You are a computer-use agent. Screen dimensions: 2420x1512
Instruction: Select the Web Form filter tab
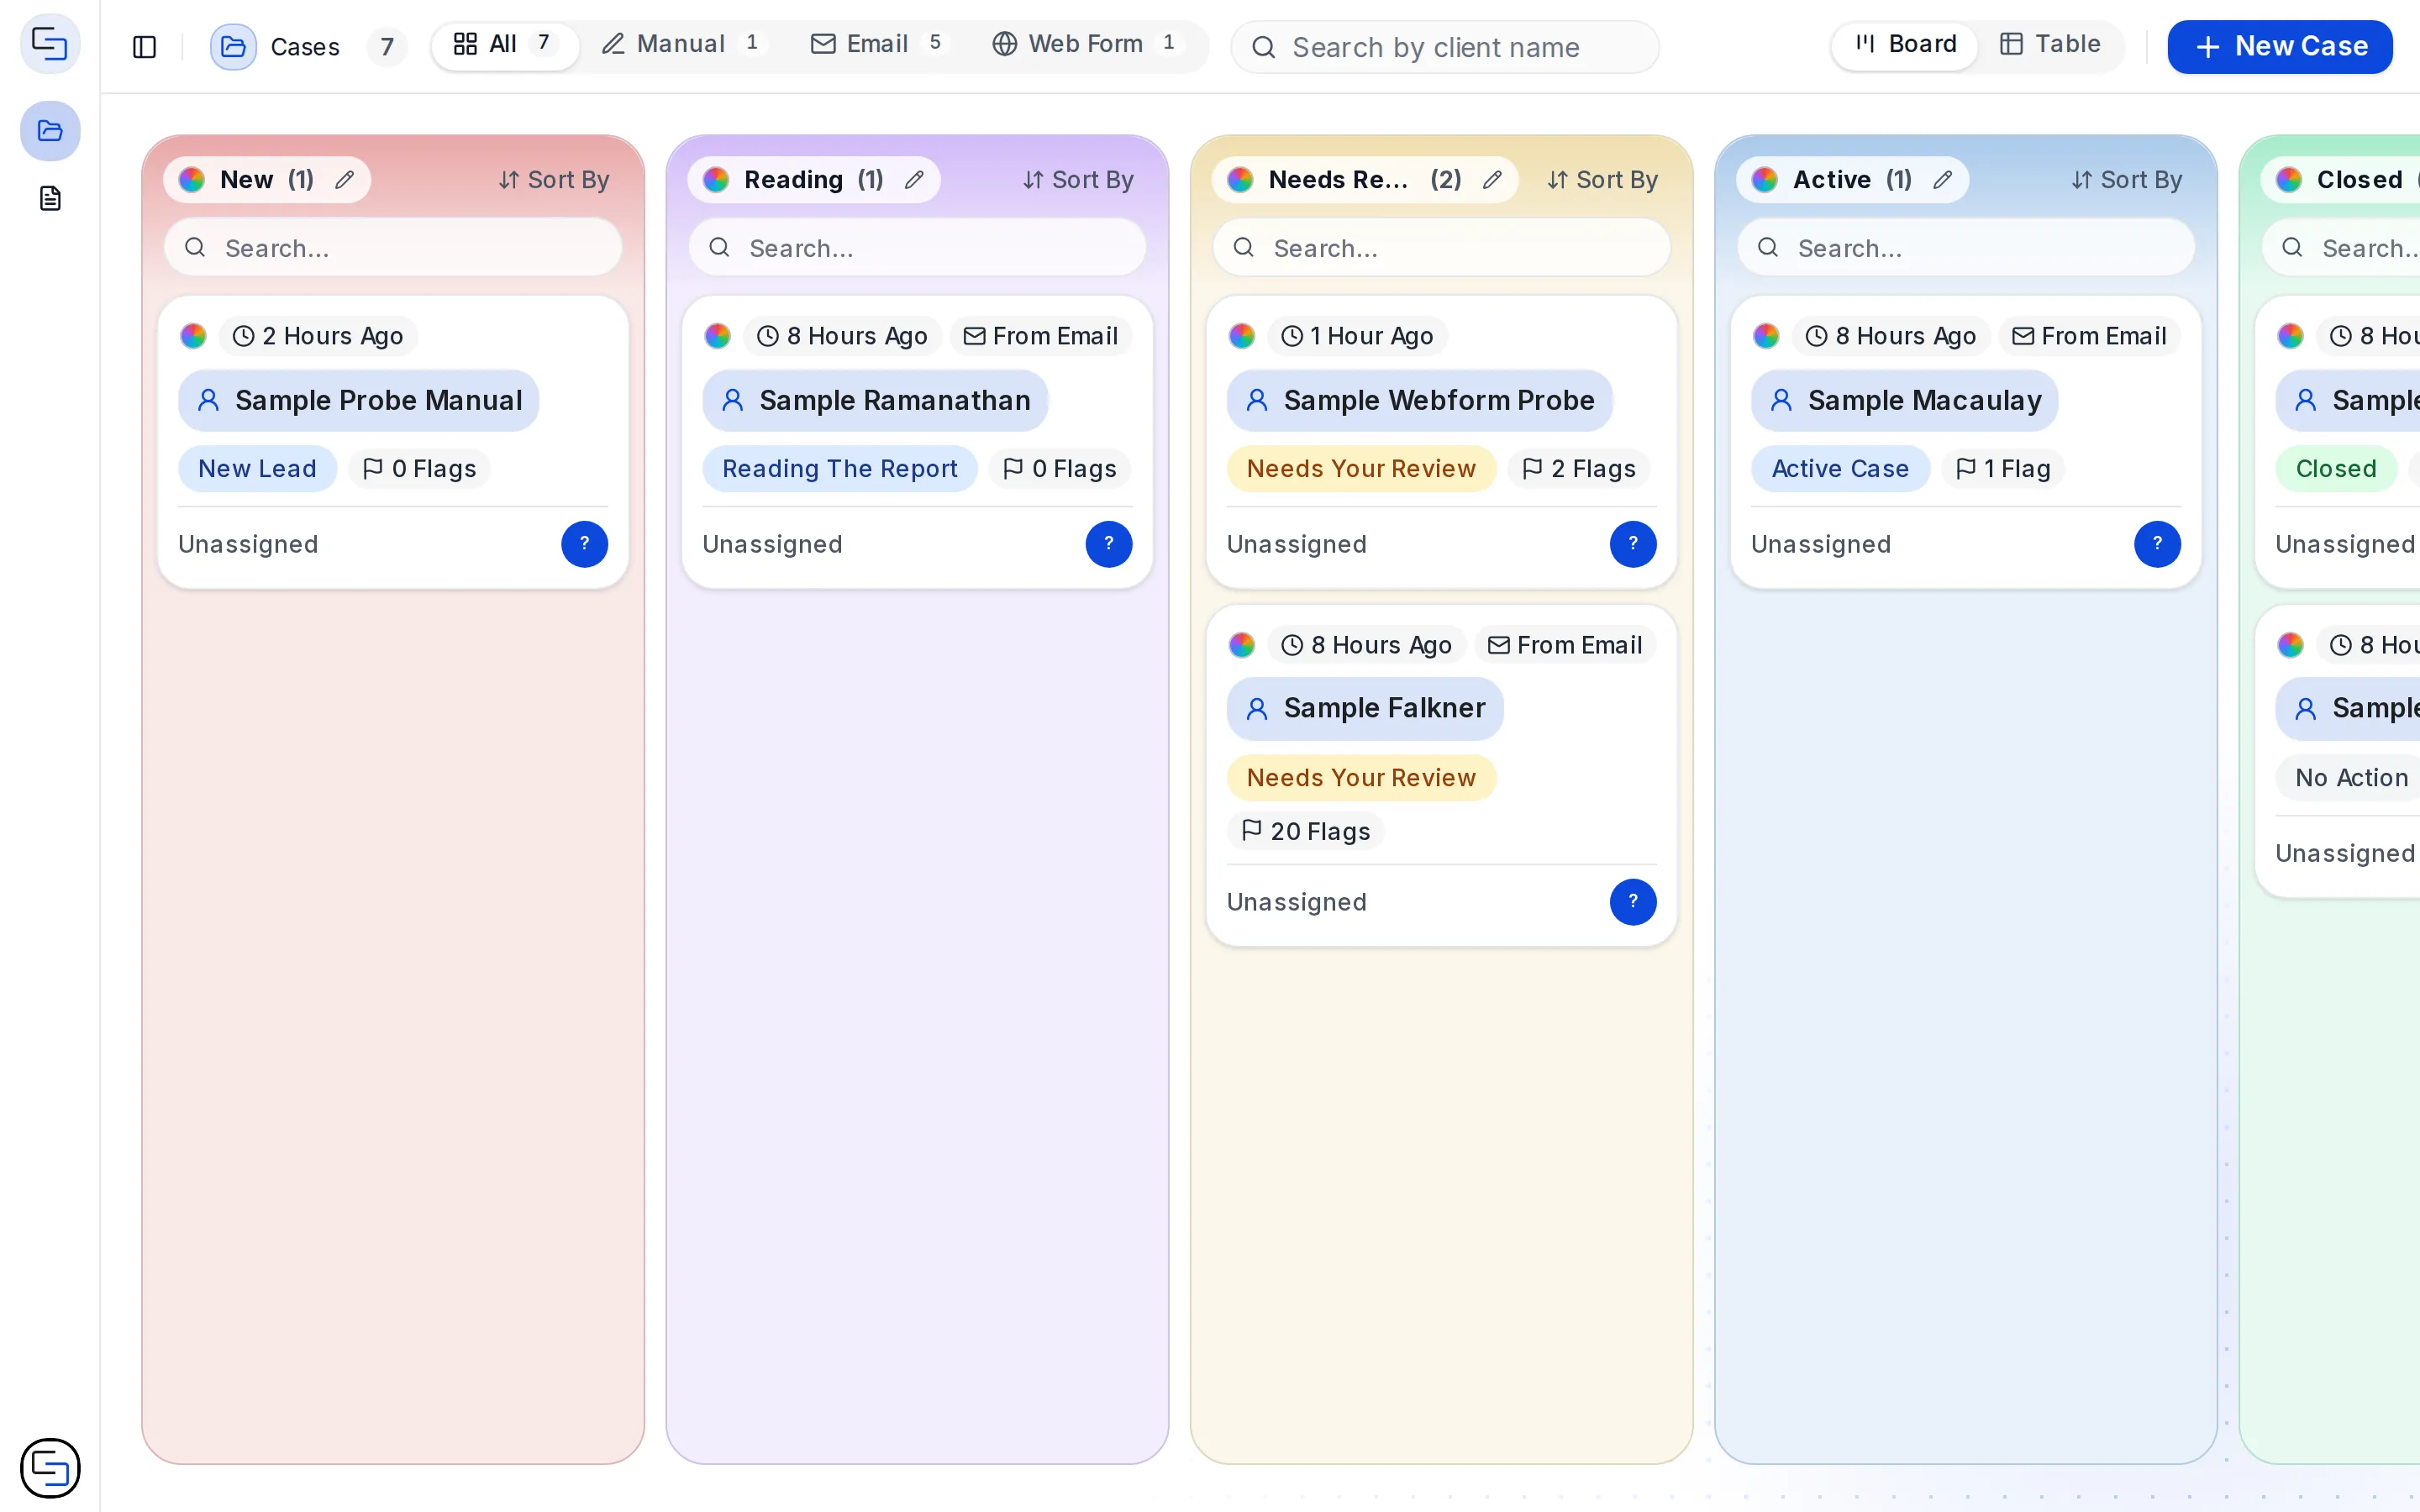[x=1085, y=45]
